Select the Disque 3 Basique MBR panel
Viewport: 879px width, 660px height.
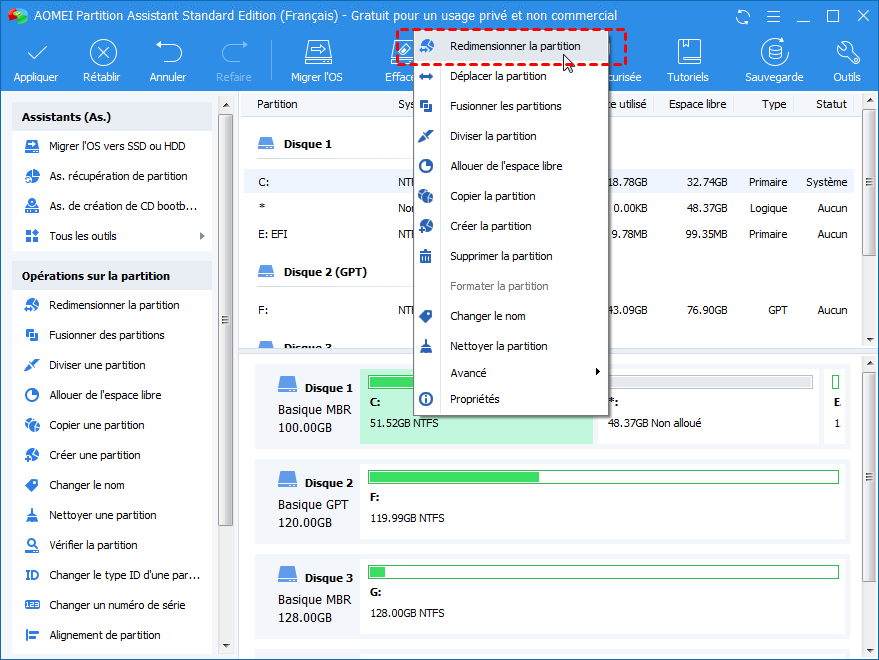[x=308, y=597]
